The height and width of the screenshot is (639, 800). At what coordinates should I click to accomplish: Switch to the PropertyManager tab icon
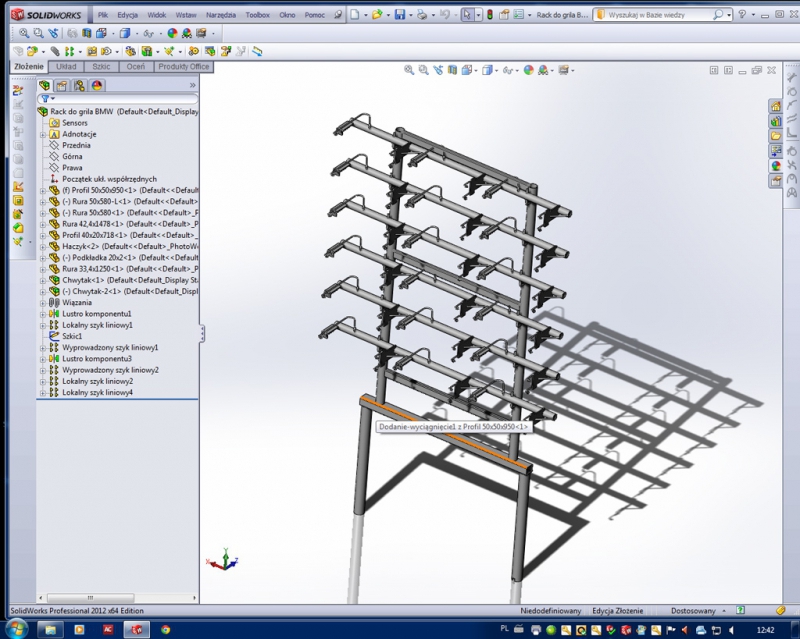61,86
